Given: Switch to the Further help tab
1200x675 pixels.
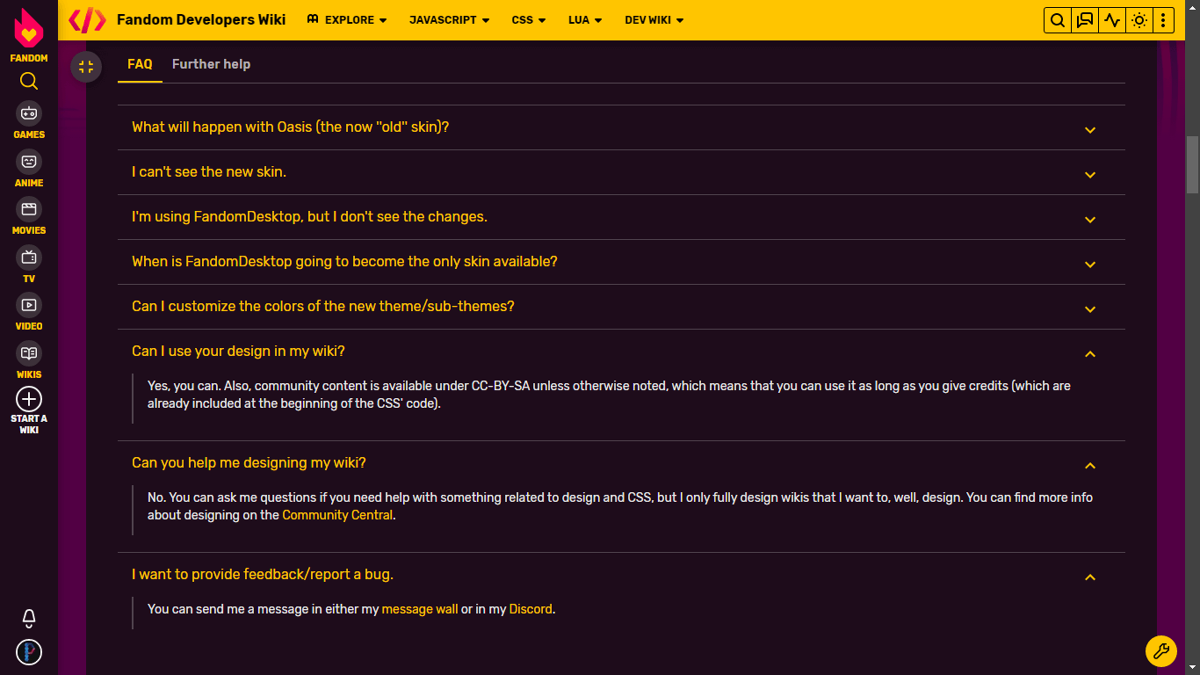Looking at the screenshot, I should point(211,64).
